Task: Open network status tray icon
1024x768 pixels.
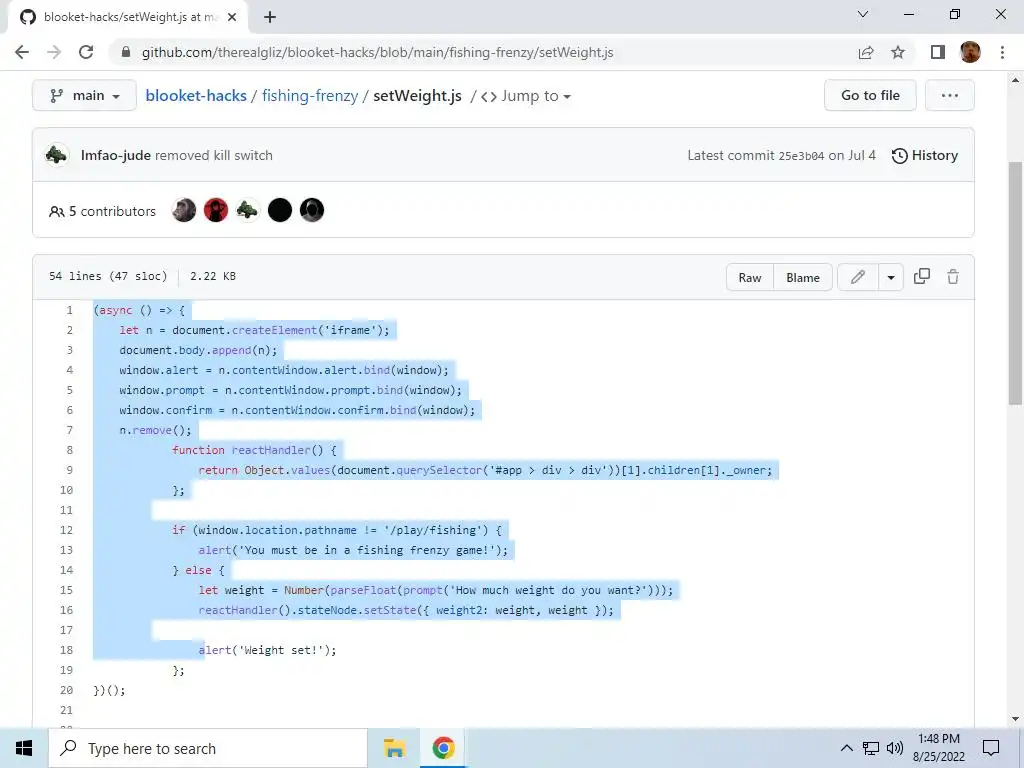Action: tap(871, 748)
